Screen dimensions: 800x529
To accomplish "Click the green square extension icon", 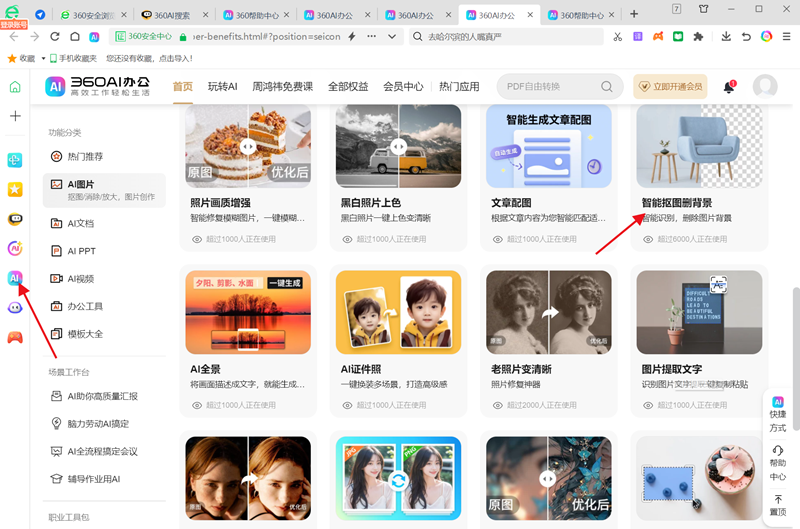I will coord(678,36).
